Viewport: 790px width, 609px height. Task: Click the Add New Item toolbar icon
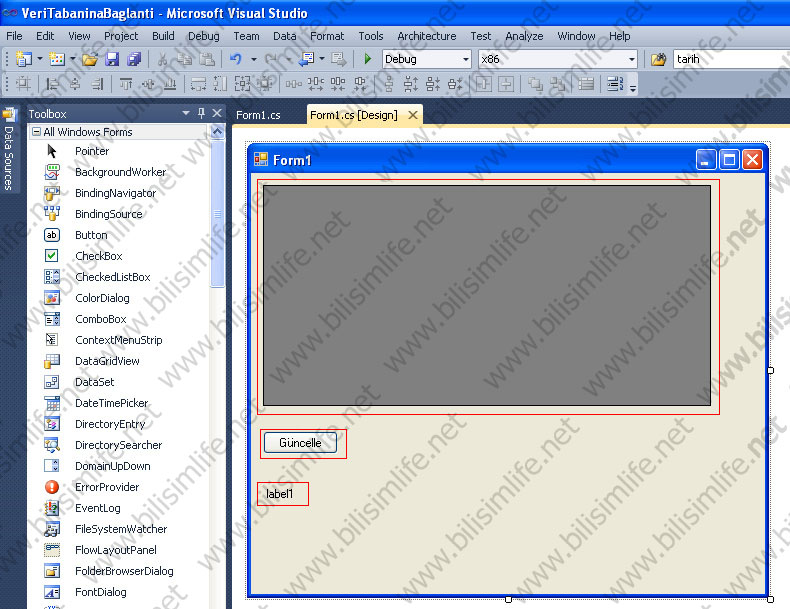pos(56,59)
